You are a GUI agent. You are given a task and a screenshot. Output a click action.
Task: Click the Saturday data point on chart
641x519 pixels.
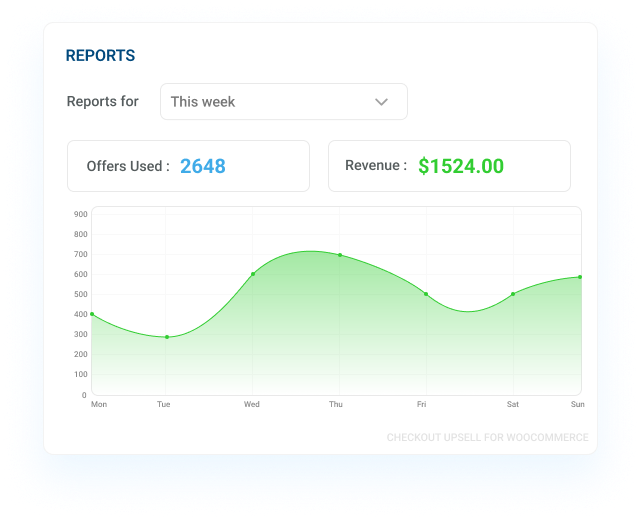point(513,294)
